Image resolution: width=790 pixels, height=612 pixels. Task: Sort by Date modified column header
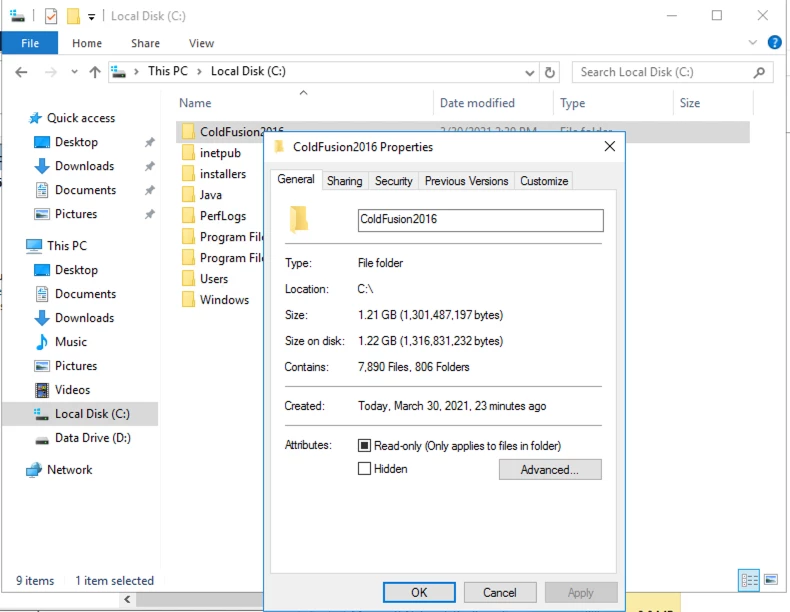(x=477, y=103)
